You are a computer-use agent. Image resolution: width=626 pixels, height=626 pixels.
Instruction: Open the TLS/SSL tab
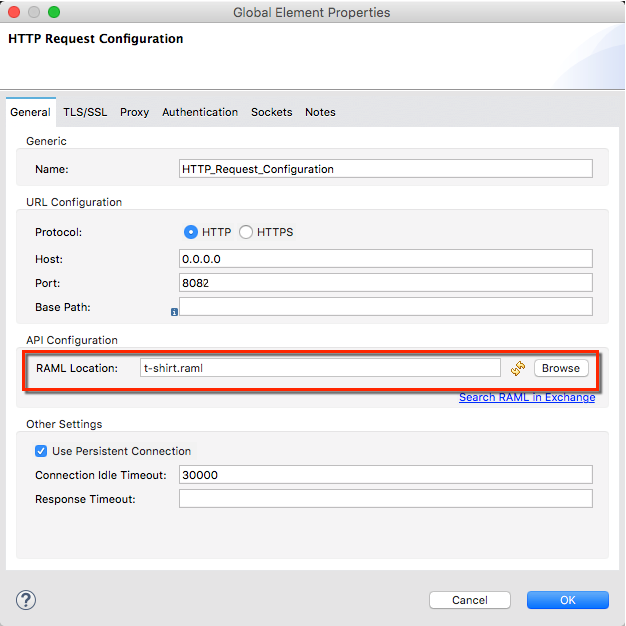(85, 112)
